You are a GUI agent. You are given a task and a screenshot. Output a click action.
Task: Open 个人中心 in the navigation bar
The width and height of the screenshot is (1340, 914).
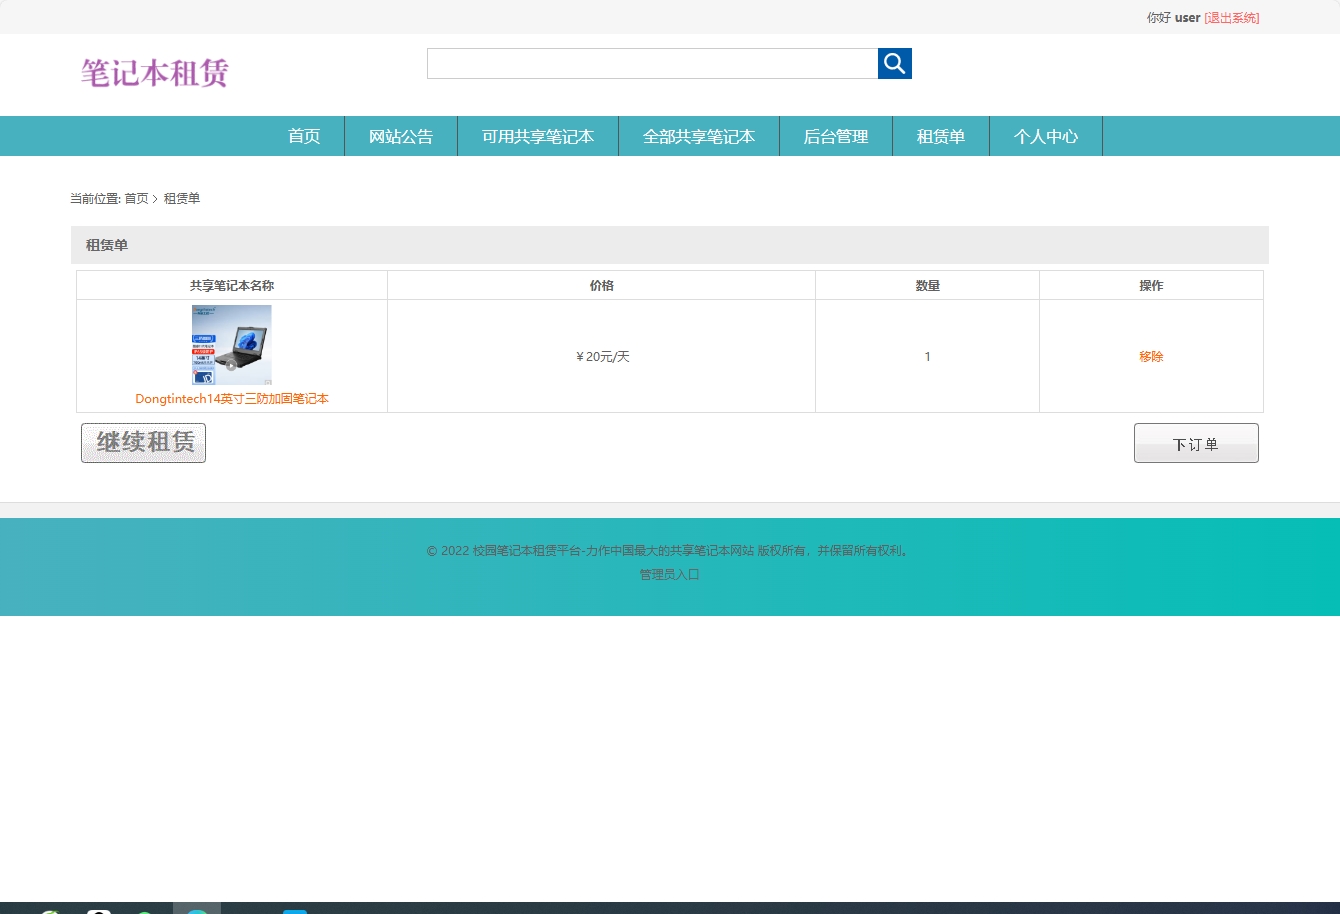click(1046, 136)
